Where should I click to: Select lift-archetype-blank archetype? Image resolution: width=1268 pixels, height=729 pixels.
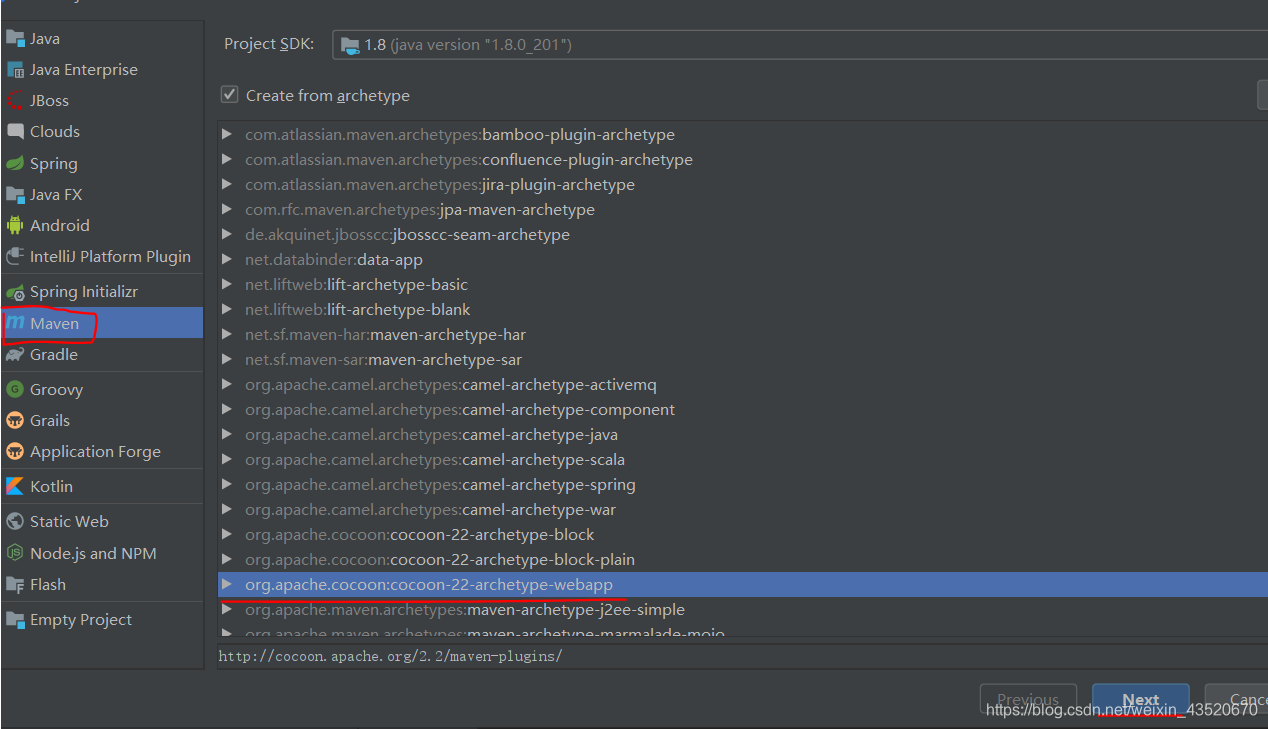click(x=743, y=309)
